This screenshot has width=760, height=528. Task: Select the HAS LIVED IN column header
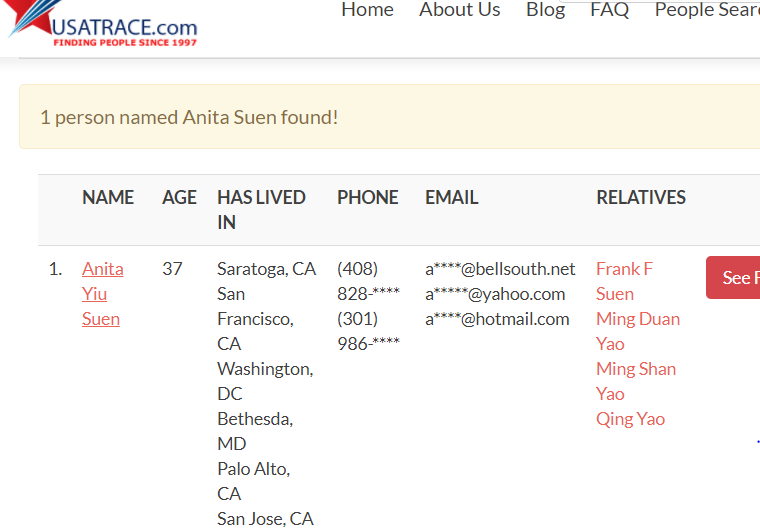click(x=261, y=210)
